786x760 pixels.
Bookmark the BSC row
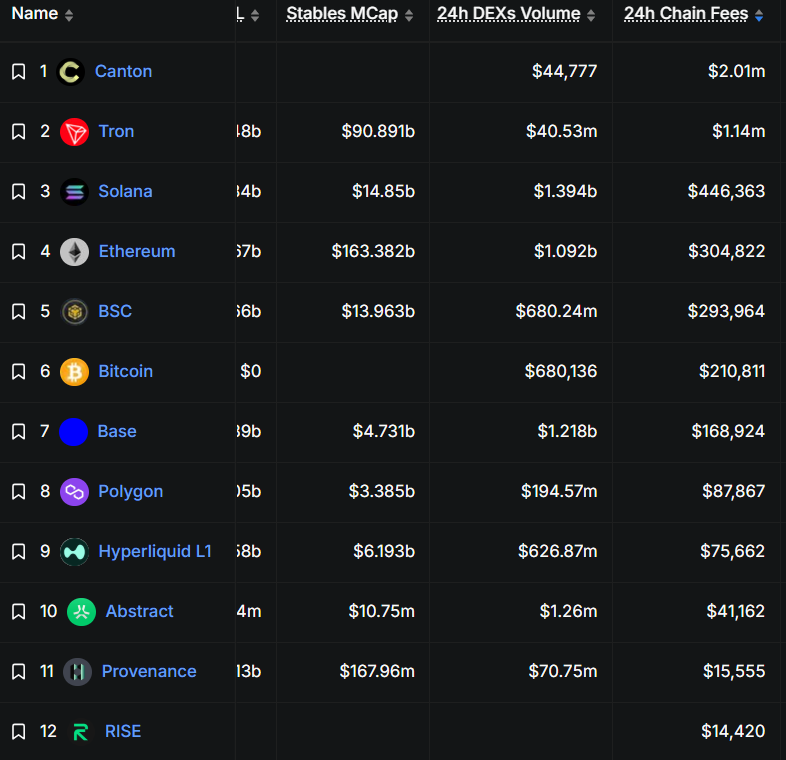click(19, 311)
